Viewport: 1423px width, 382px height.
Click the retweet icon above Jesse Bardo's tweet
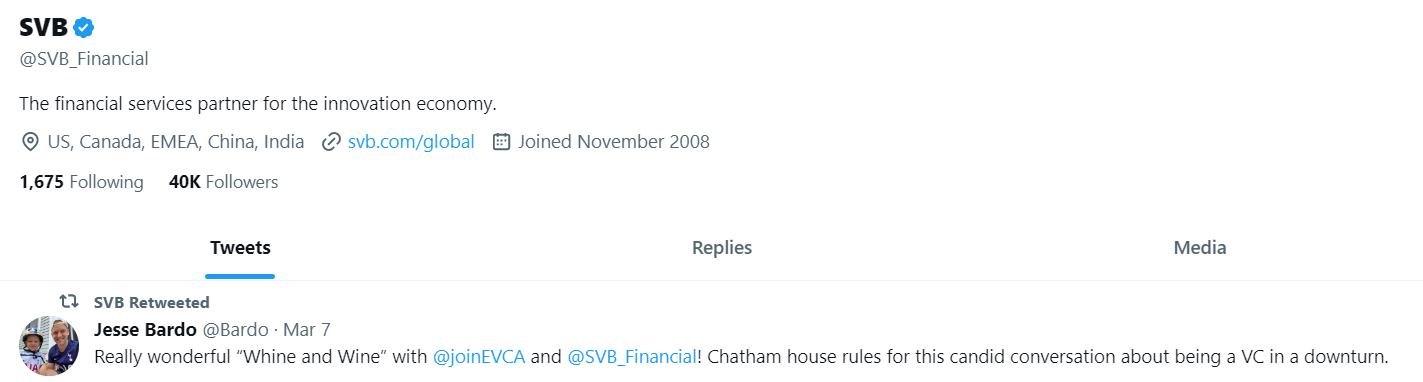pos(68,301)
